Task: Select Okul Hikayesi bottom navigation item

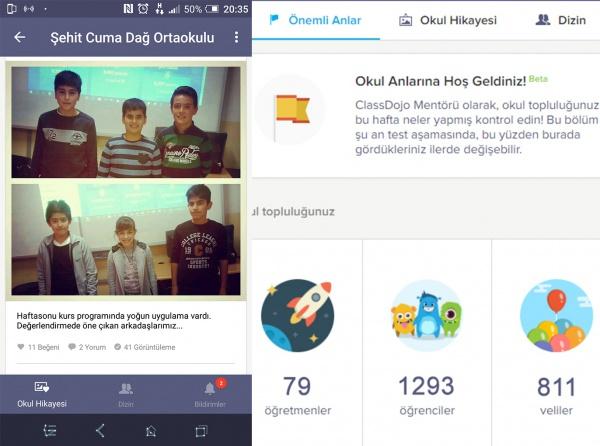Action: [42, 394]
